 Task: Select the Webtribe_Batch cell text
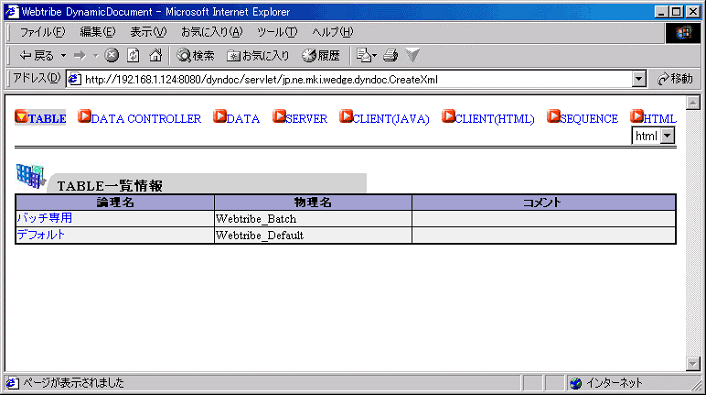click(256, 219)
